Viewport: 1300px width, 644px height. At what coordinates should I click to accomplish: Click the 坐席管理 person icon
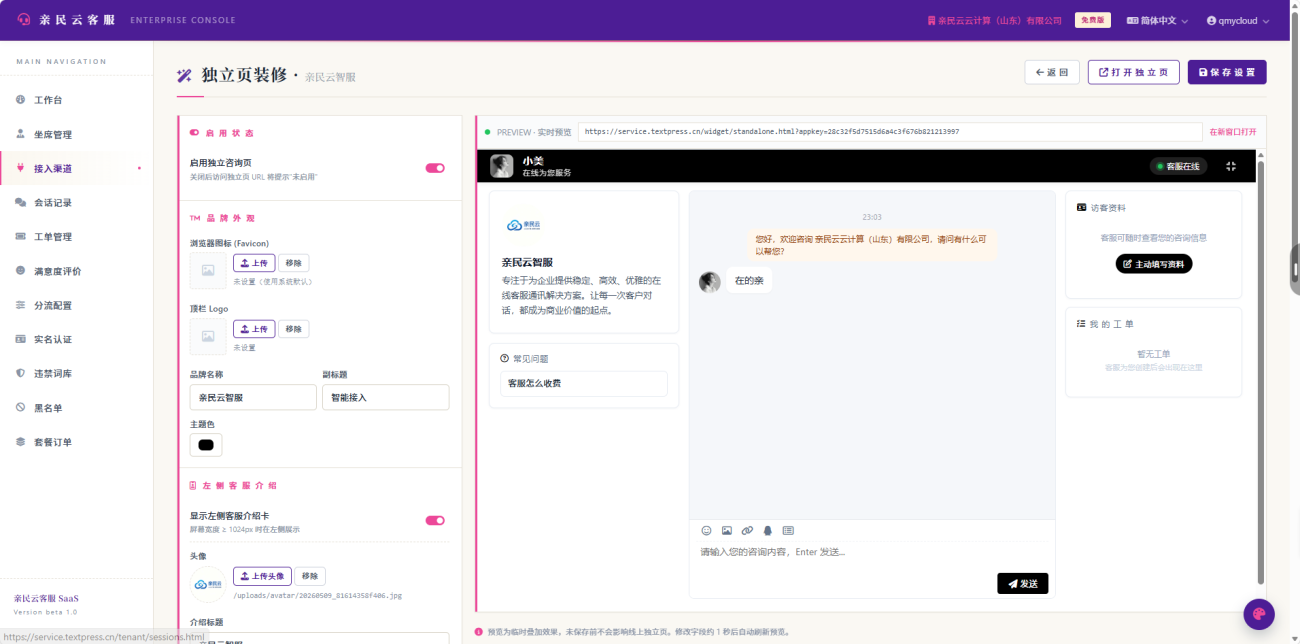[x=20, y=134]
